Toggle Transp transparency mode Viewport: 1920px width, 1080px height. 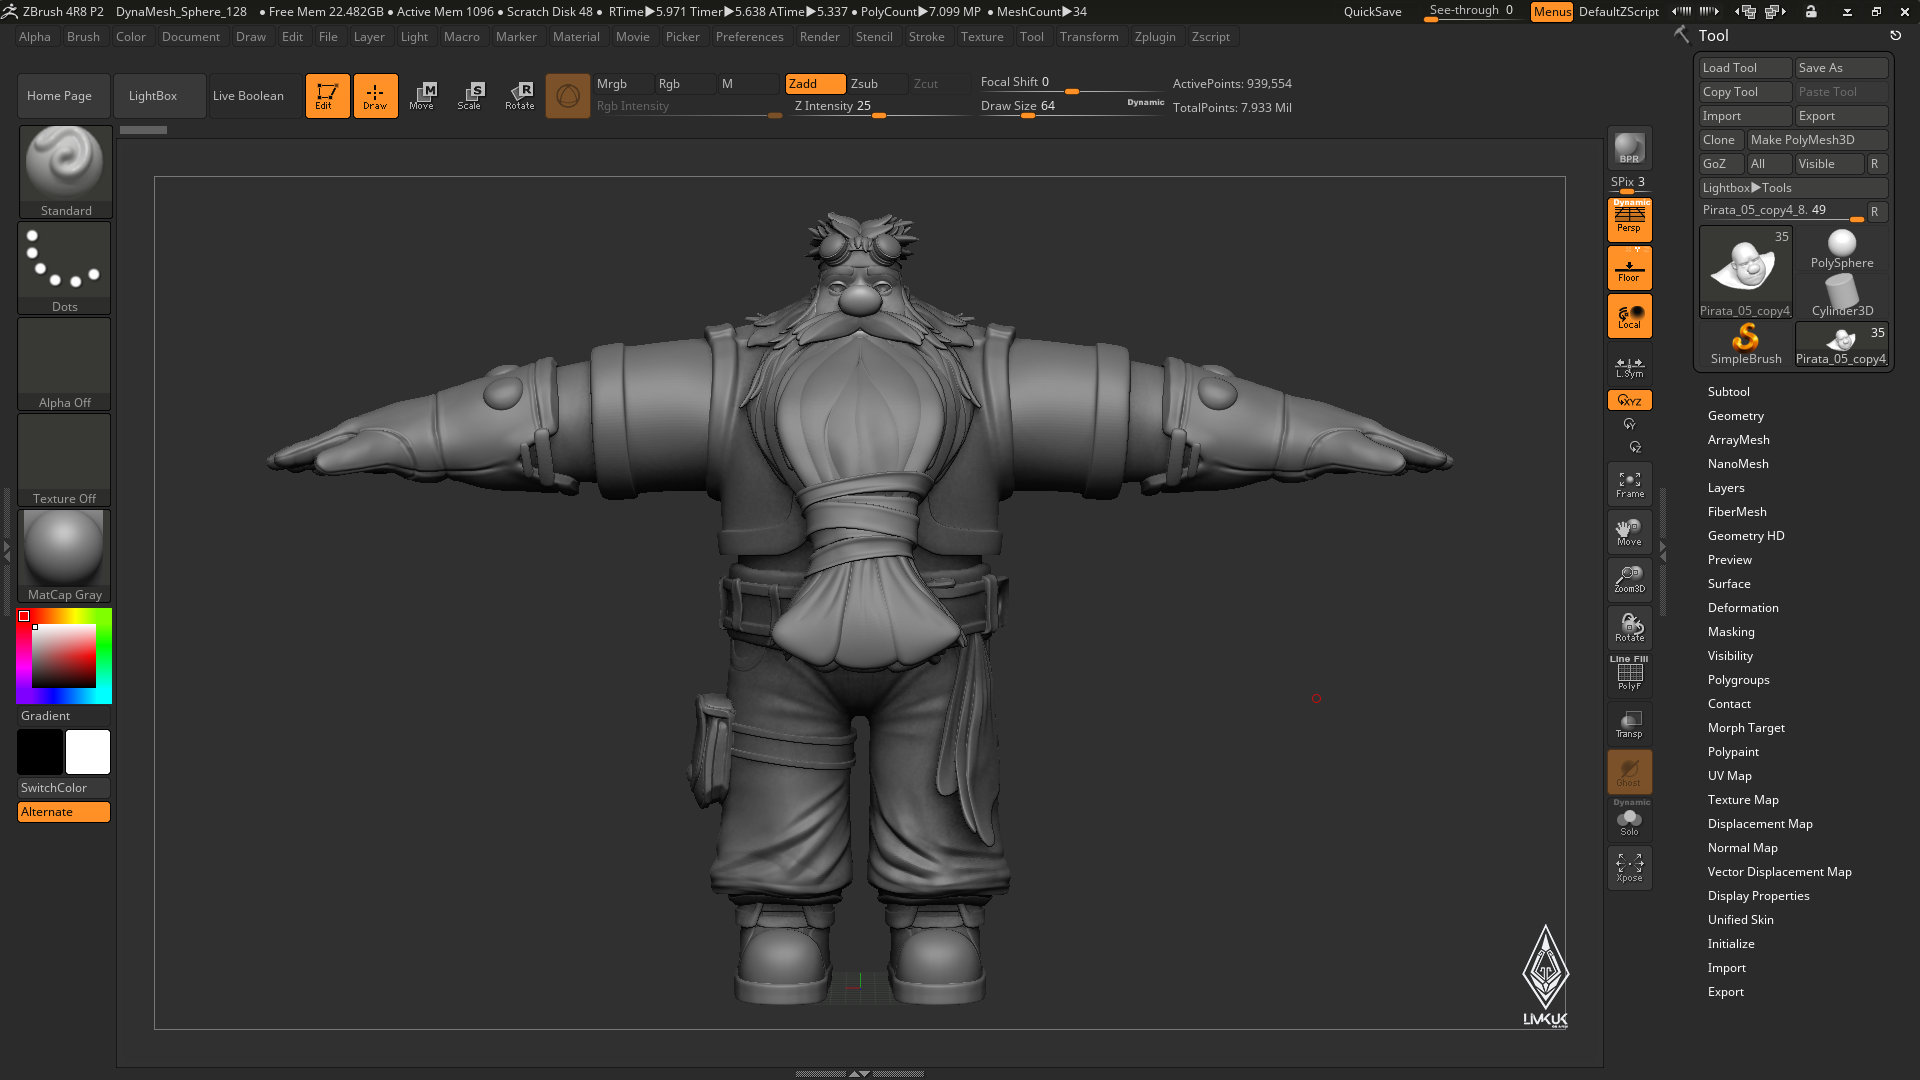1629,724
